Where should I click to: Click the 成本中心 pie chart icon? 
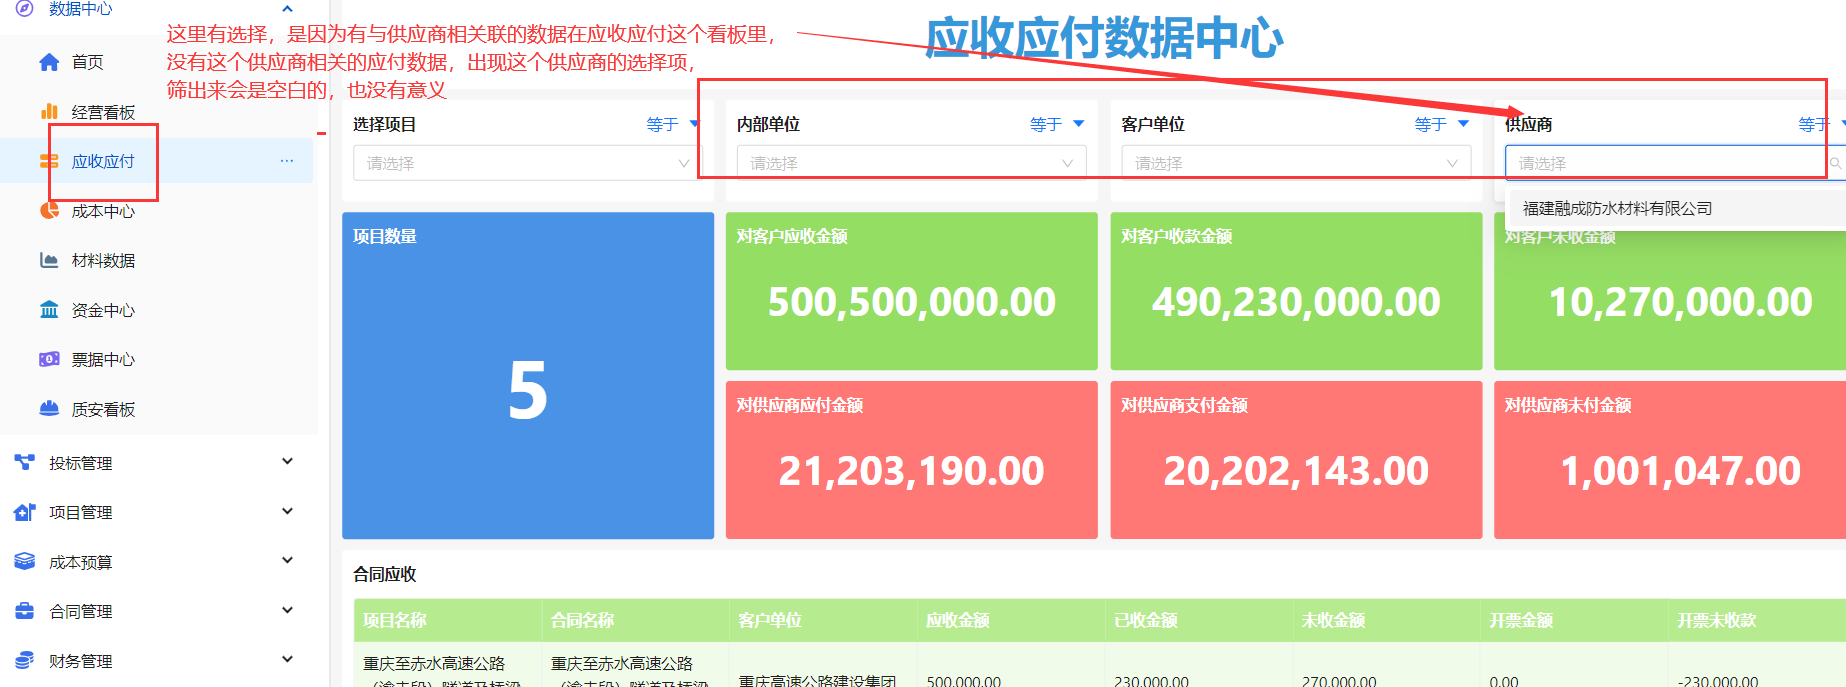[49, 210]
